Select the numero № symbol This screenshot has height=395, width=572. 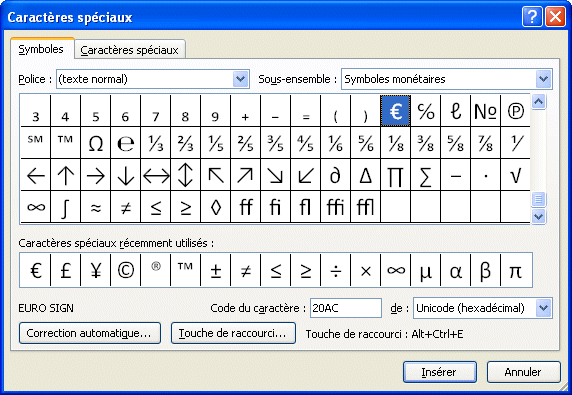[485, 111]
